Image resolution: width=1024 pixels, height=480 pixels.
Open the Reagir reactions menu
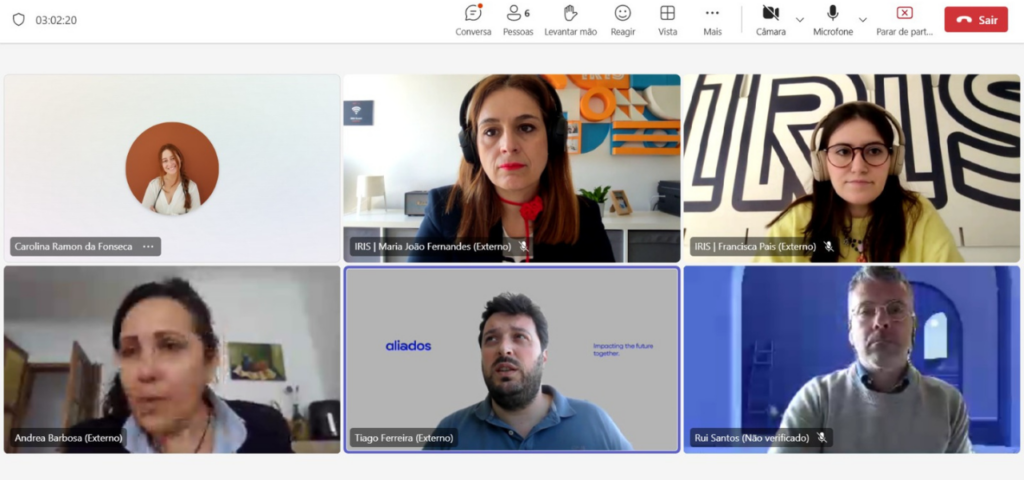coord(623,19)
